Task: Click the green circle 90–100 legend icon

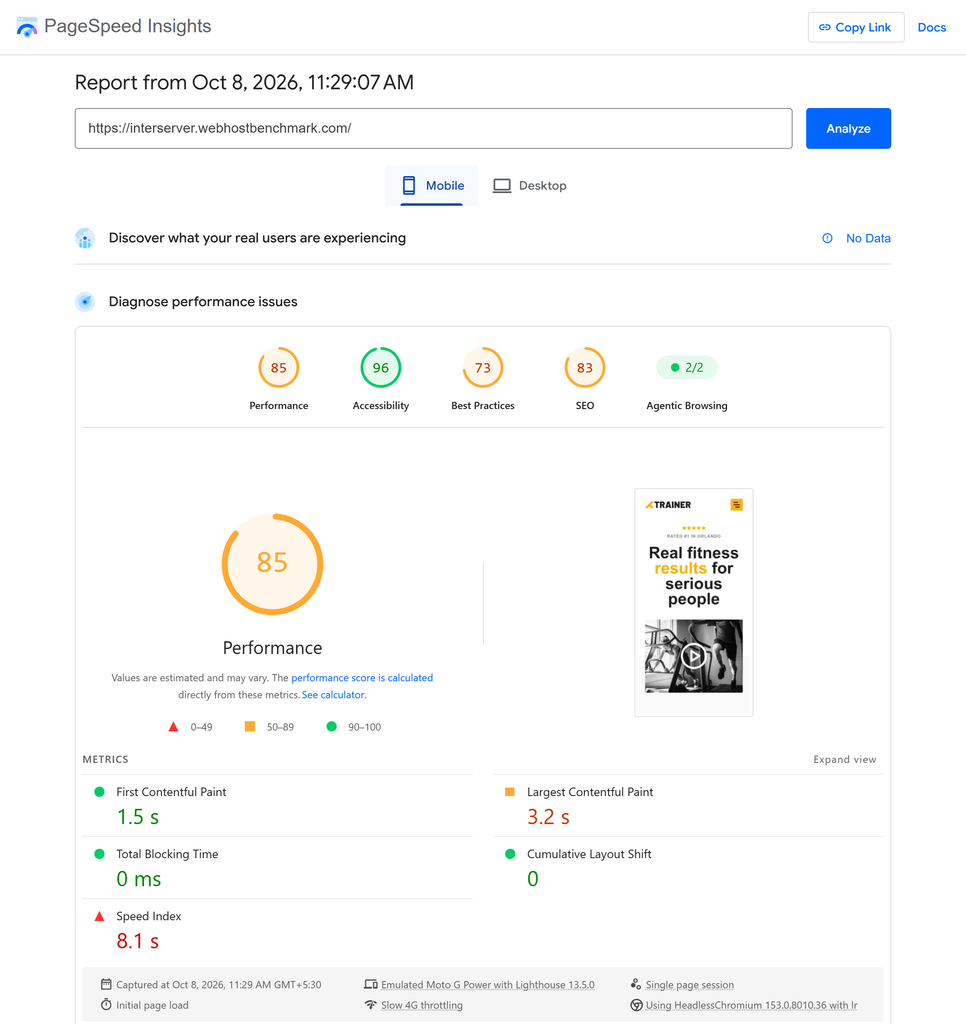Action: (x=332, y=726)
